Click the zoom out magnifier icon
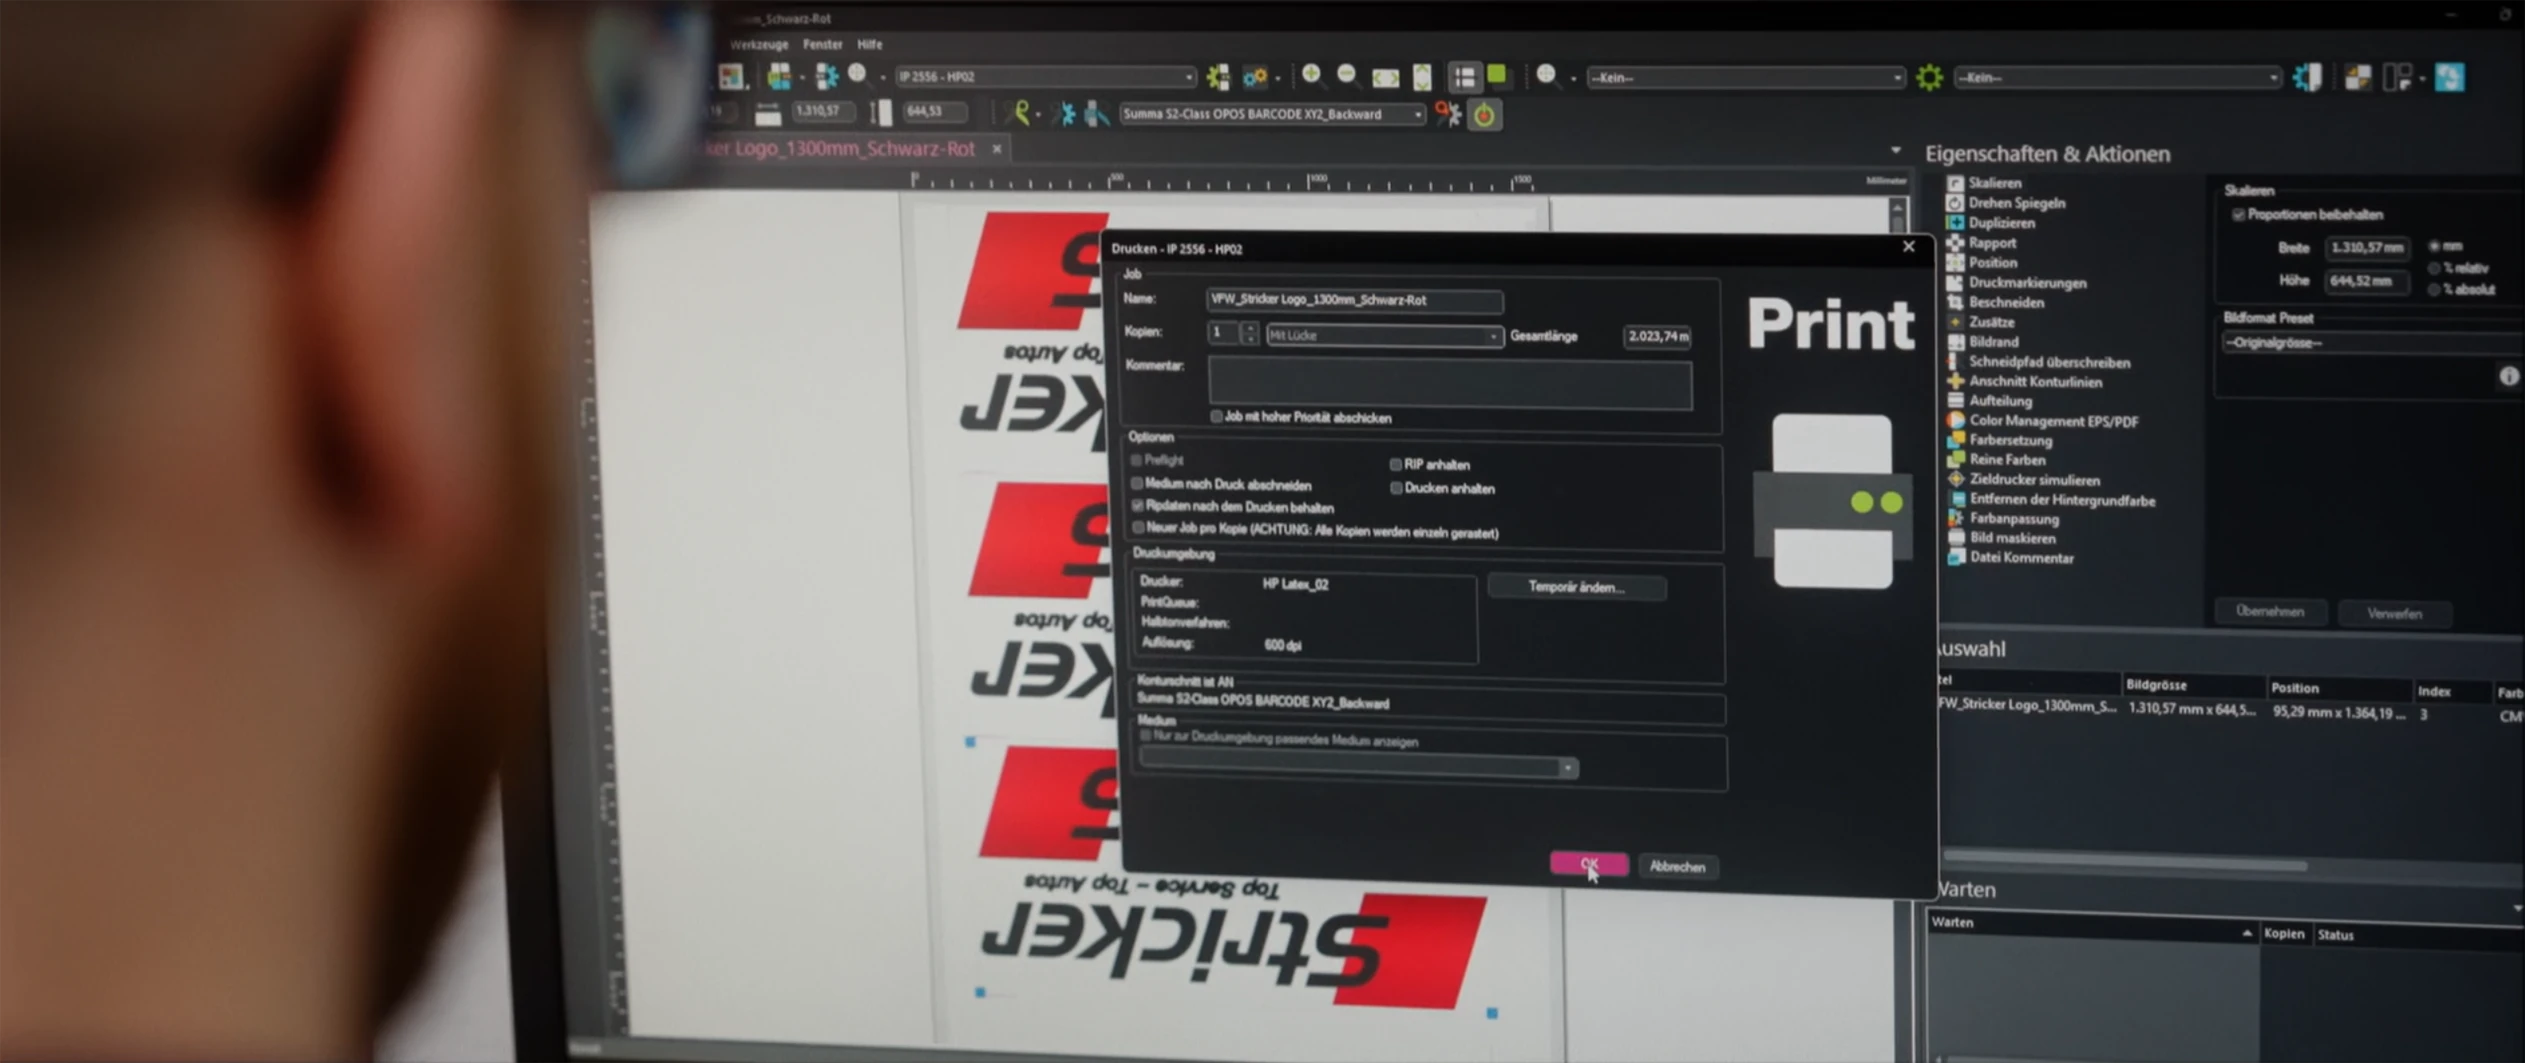2525x1063 pixels. click(1347, 76)
